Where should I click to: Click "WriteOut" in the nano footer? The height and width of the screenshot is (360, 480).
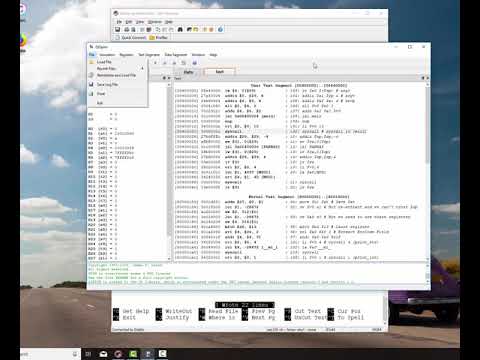[178, 311]
